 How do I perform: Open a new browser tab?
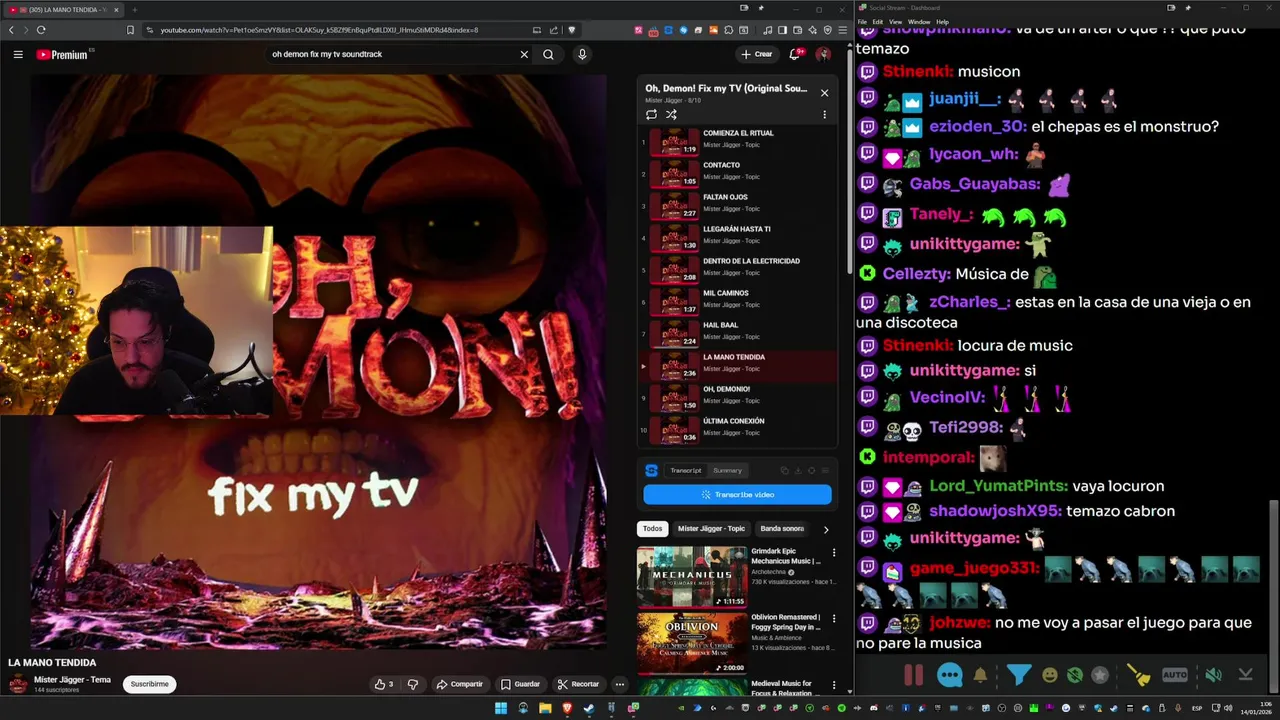pyautogui.click(x=134, y=9)
